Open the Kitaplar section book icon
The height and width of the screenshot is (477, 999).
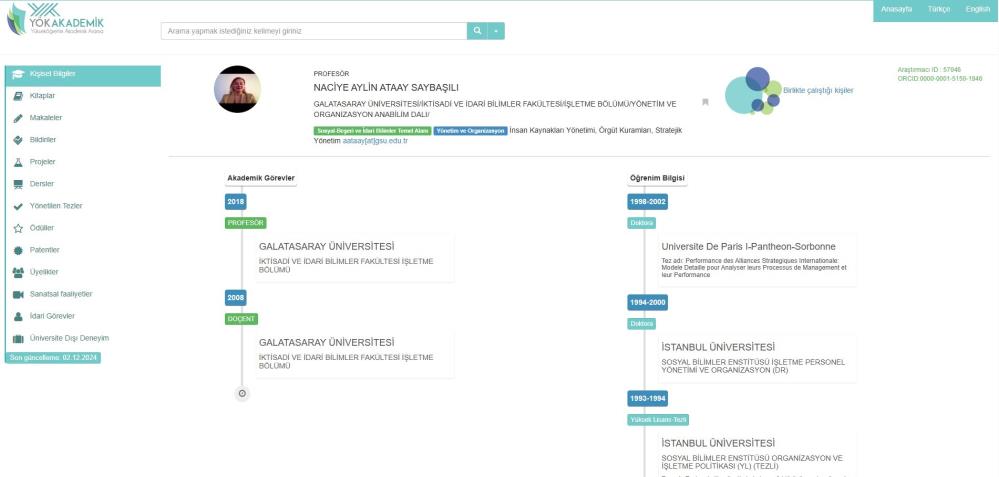(x=18, y=96)
